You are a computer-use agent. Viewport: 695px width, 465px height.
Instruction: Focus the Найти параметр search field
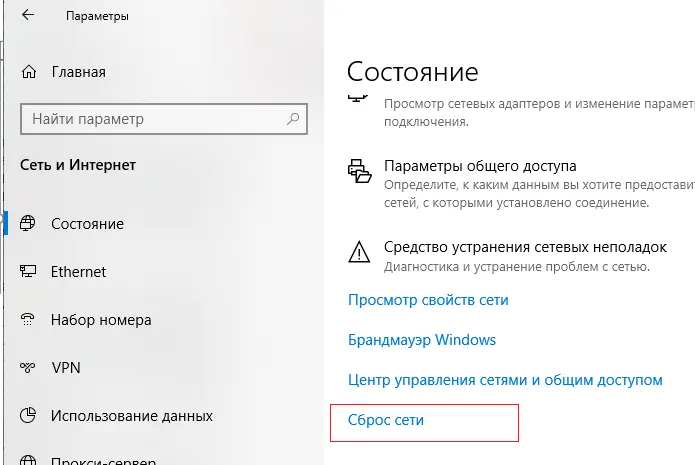pyautogui.click(x=164, y=119)
